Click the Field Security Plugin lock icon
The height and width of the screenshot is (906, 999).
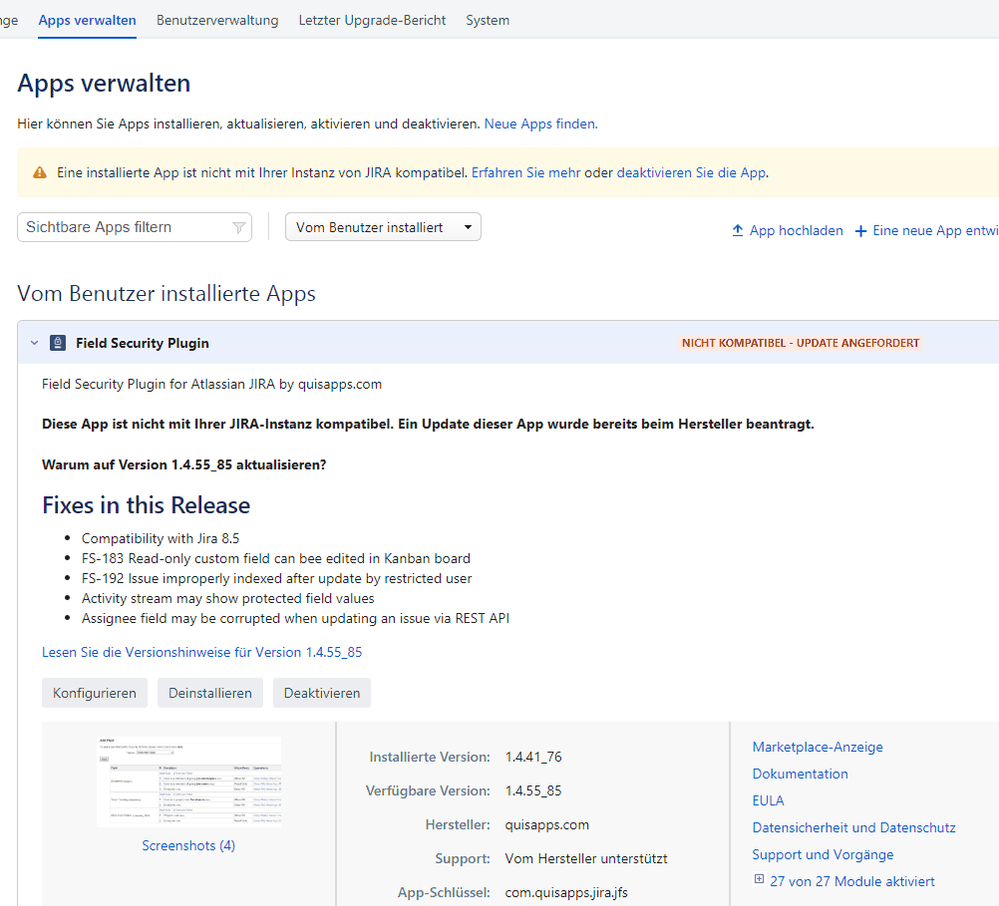[58, 343]
